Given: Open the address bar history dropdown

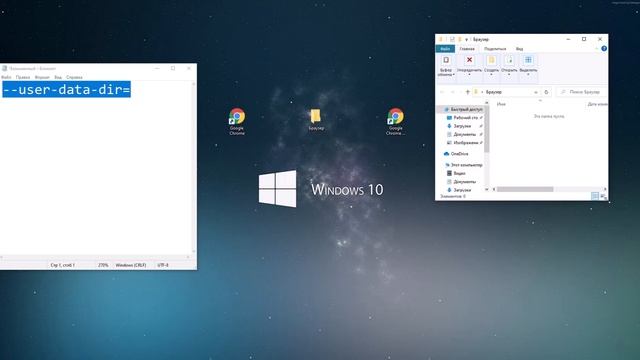Looking at the screenshot, I should (536, 93).
